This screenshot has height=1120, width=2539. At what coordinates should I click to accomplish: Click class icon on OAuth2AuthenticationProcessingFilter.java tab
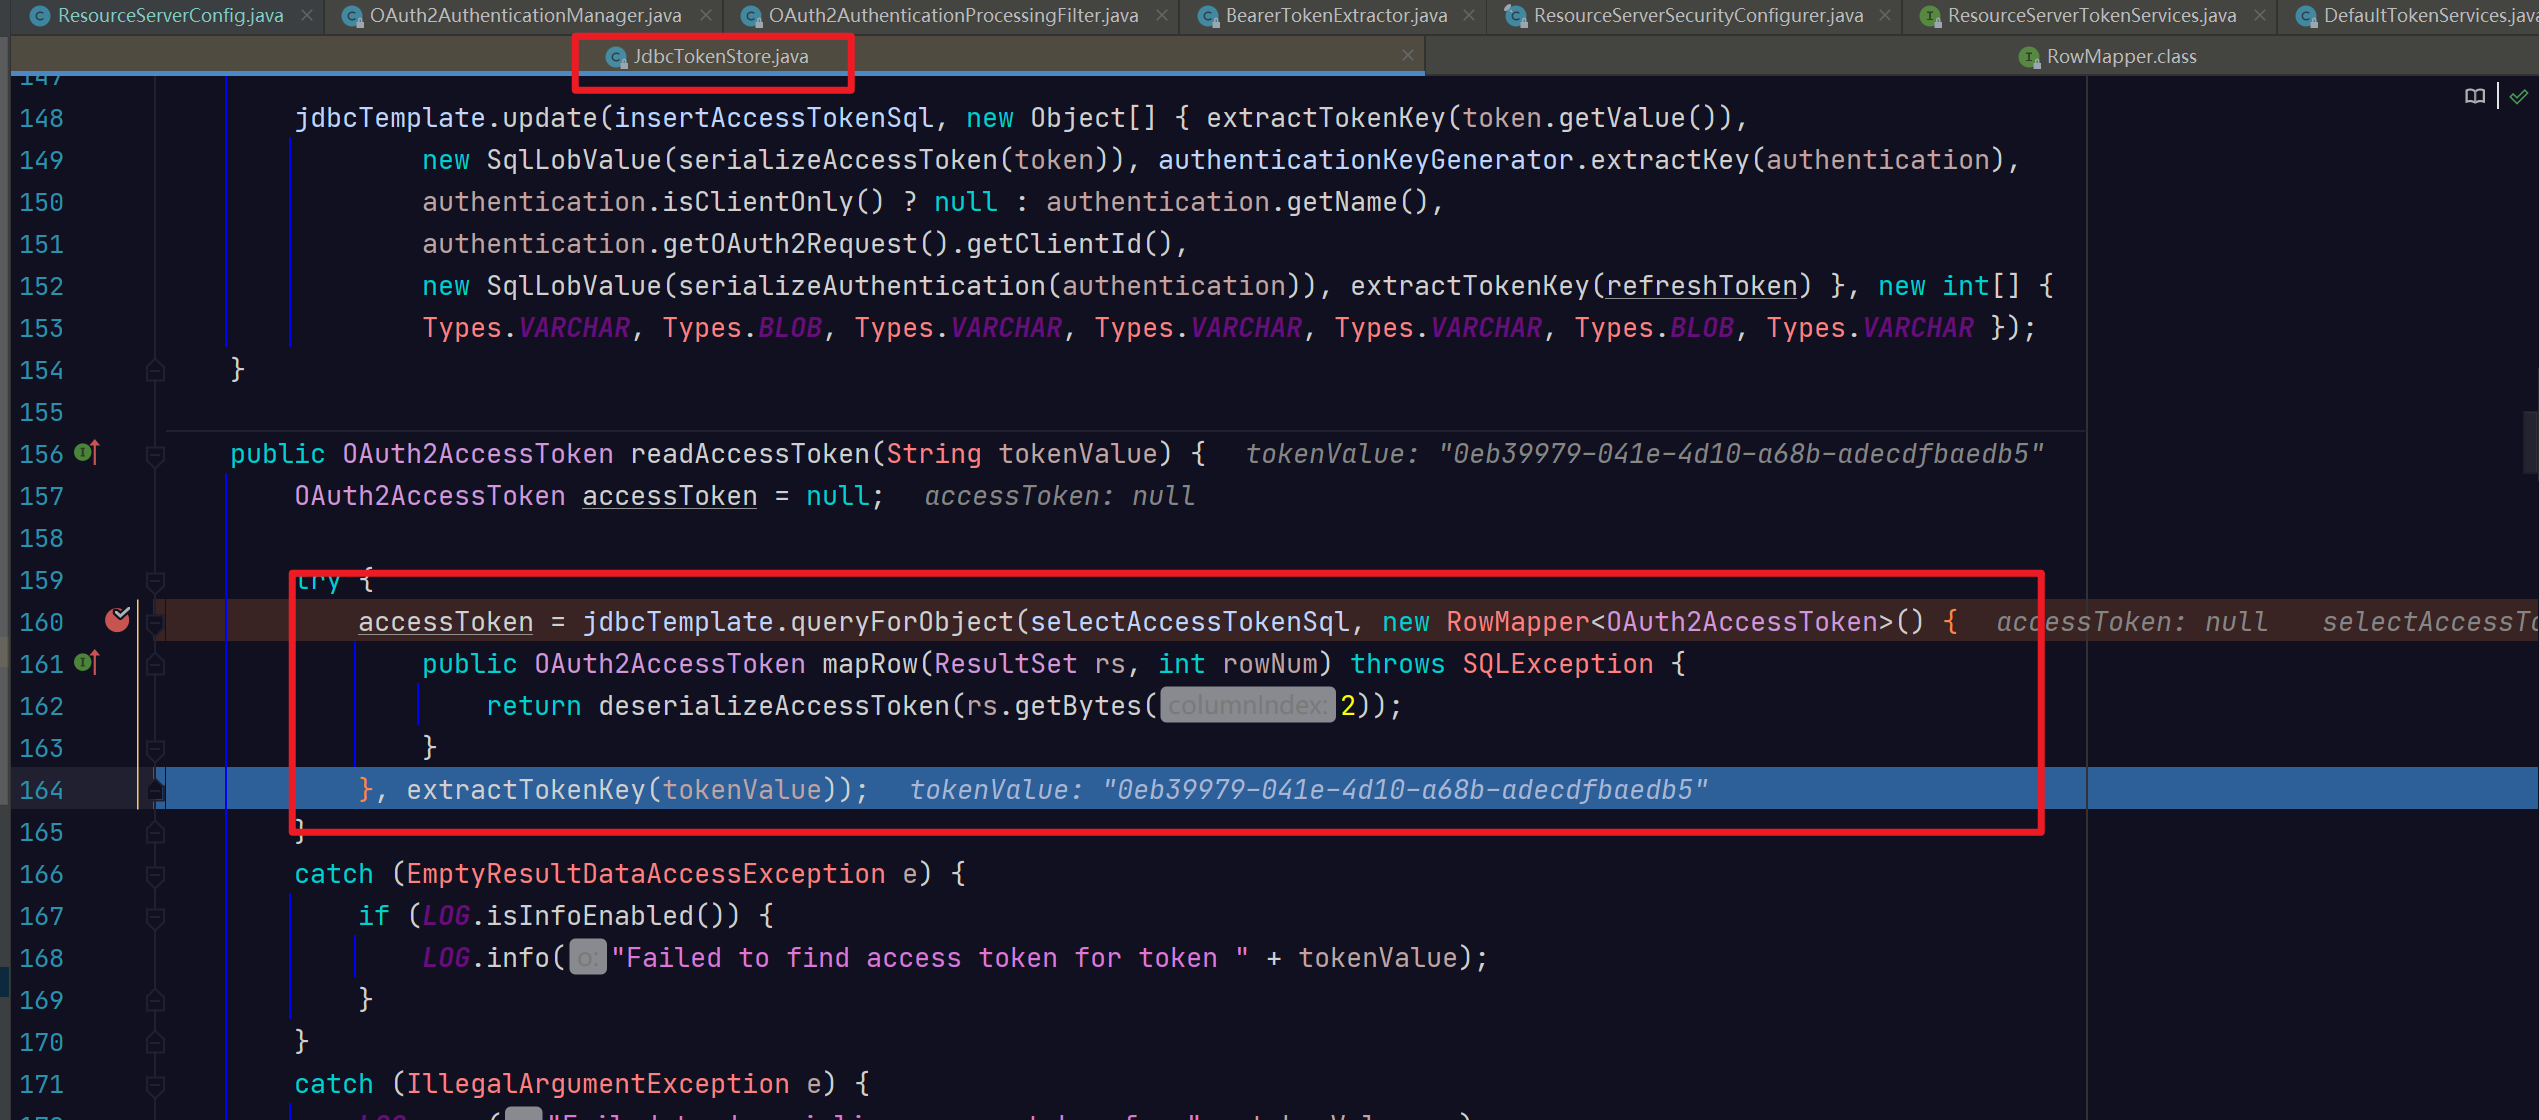(x=751, y=16)
